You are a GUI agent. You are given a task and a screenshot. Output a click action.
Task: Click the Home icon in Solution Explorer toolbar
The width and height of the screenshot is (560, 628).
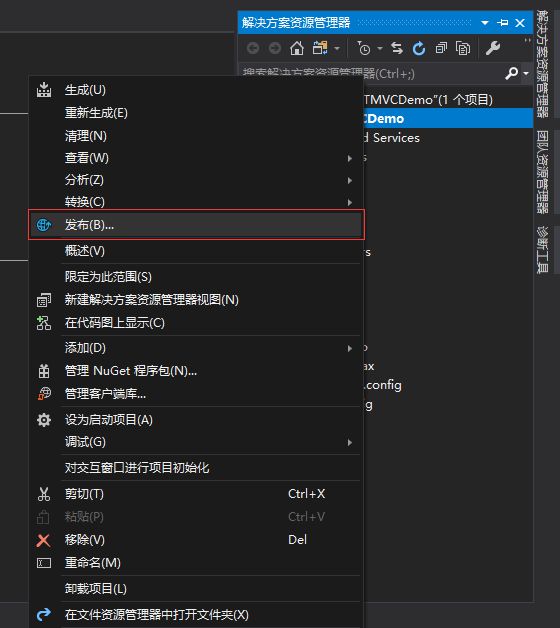(297, 48)
